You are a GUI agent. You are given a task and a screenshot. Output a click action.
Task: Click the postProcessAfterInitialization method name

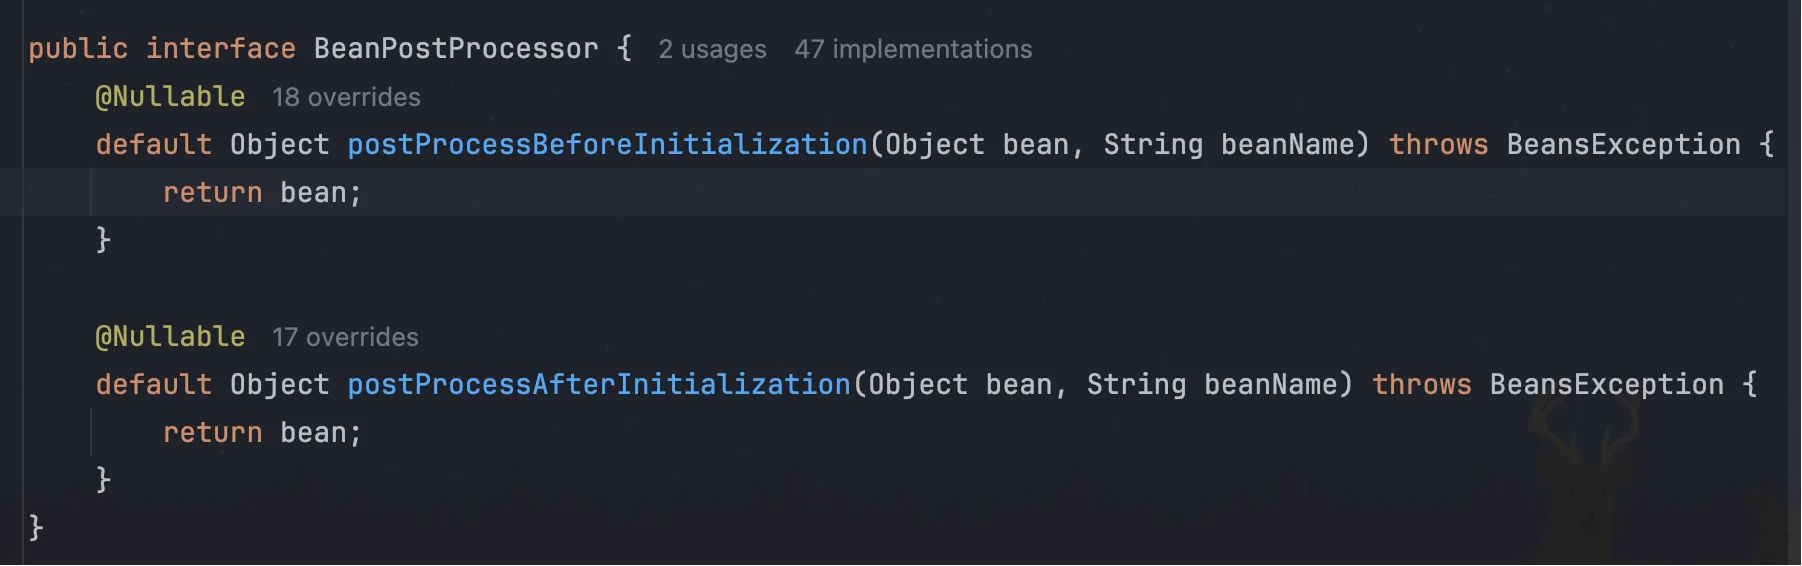click(x=598, y=384)
